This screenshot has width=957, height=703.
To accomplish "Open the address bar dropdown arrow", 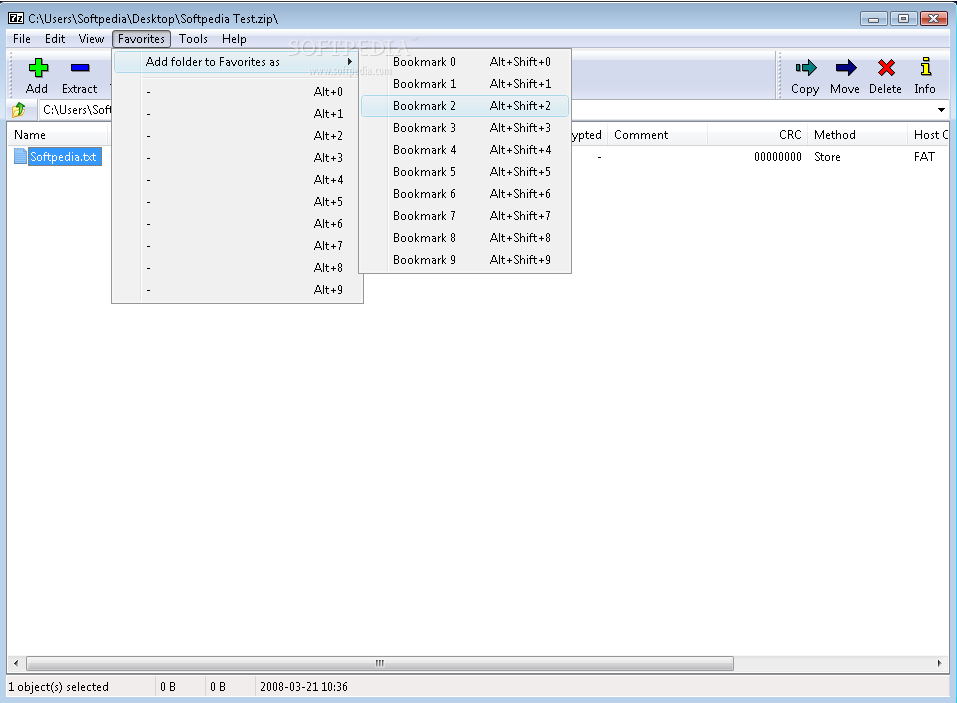I will [941, 110].
